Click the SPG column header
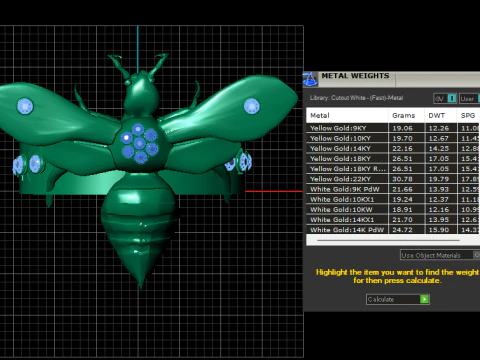 (468, 116)
